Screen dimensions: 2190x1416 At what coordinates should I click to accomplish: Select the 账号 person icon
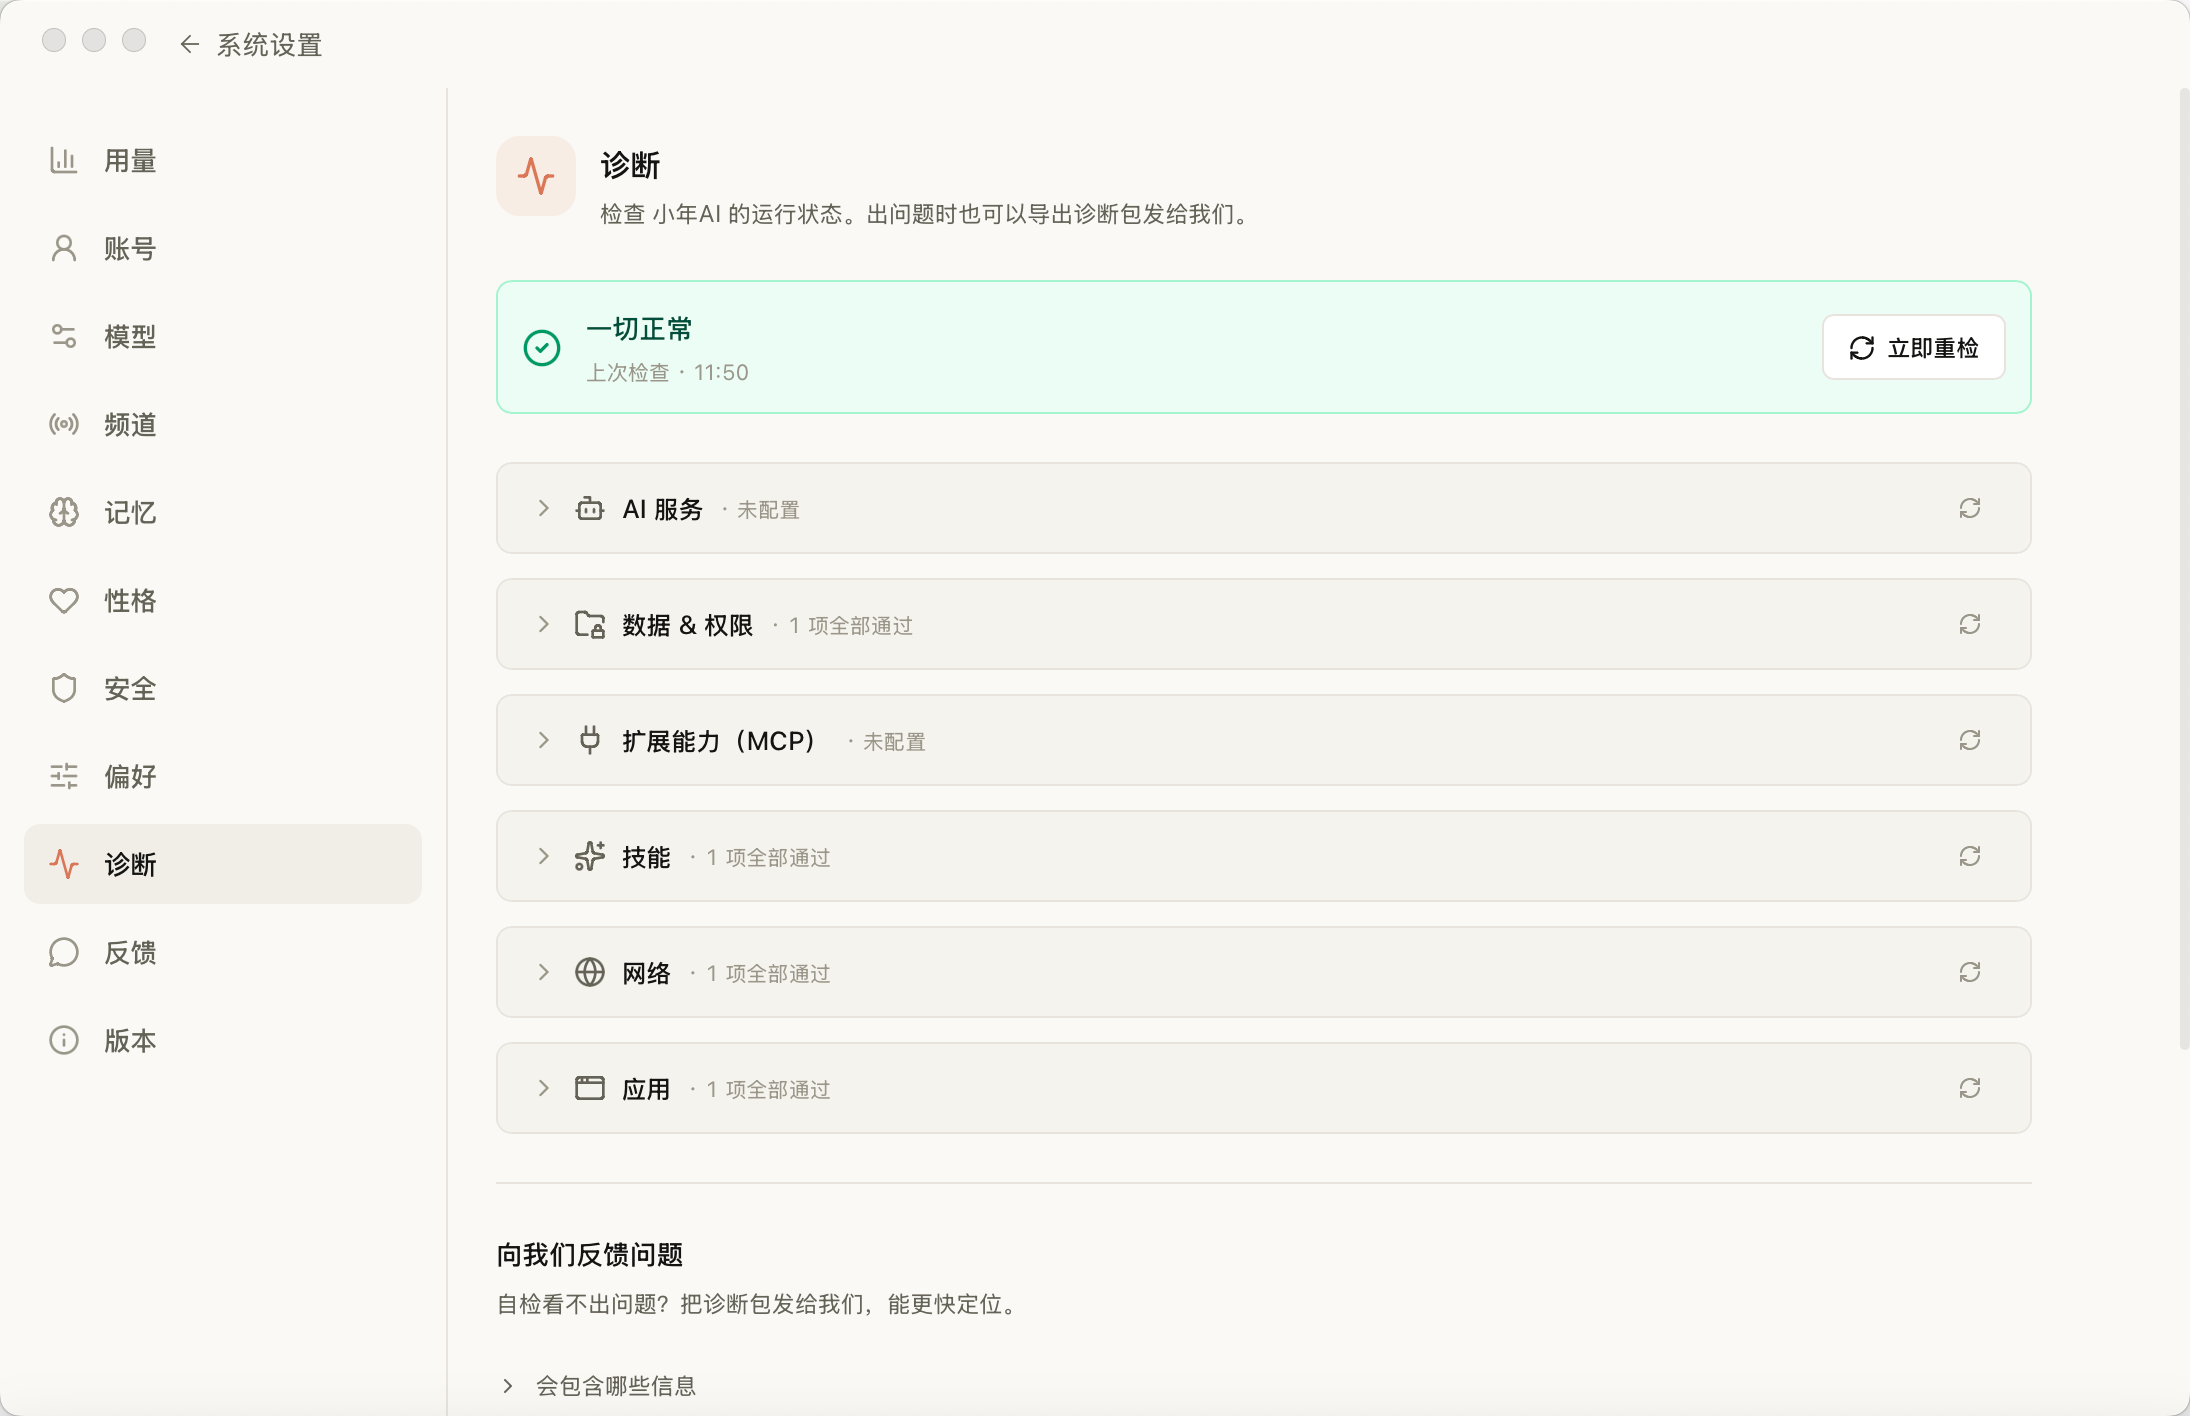[x=64, y=248]
